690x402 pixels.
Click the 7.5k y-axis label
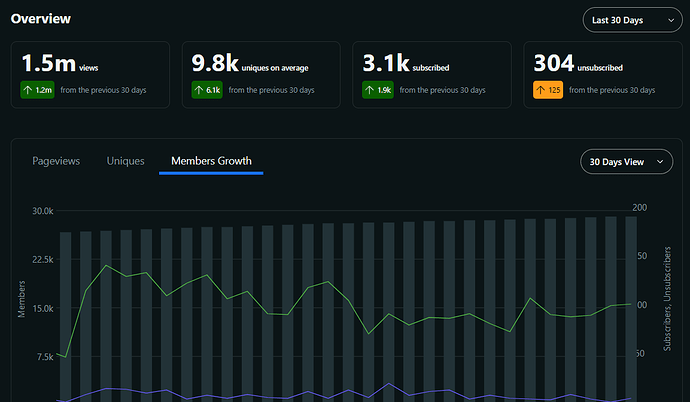click(45, 357)
